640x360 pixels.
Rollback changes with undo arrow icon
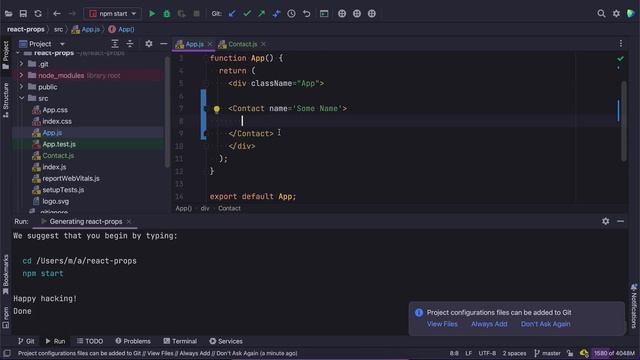tap(307, 13)
